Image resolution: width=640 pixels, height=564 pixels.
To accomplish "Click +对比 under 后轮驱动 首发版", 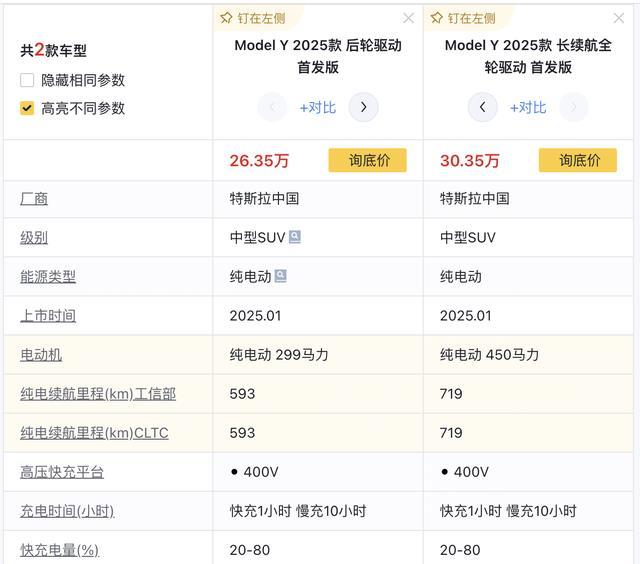I will click(318, 108).
